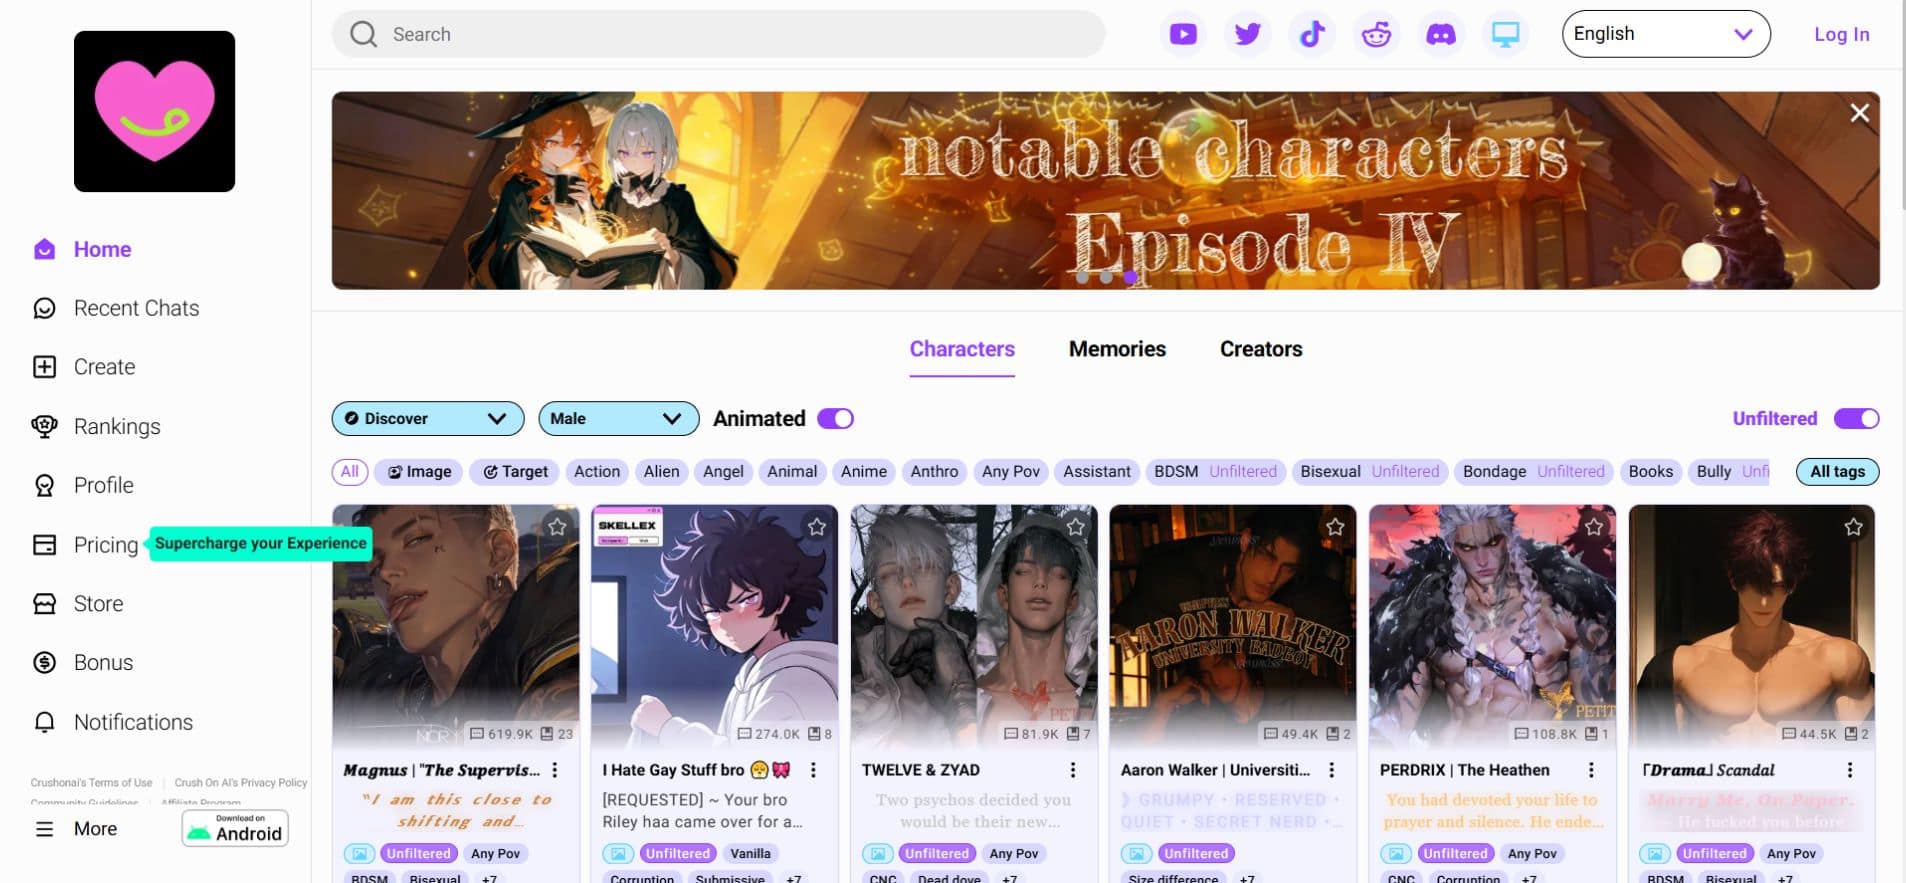Select the All tag filter
1906x883 pixels.
click(349, 472)
